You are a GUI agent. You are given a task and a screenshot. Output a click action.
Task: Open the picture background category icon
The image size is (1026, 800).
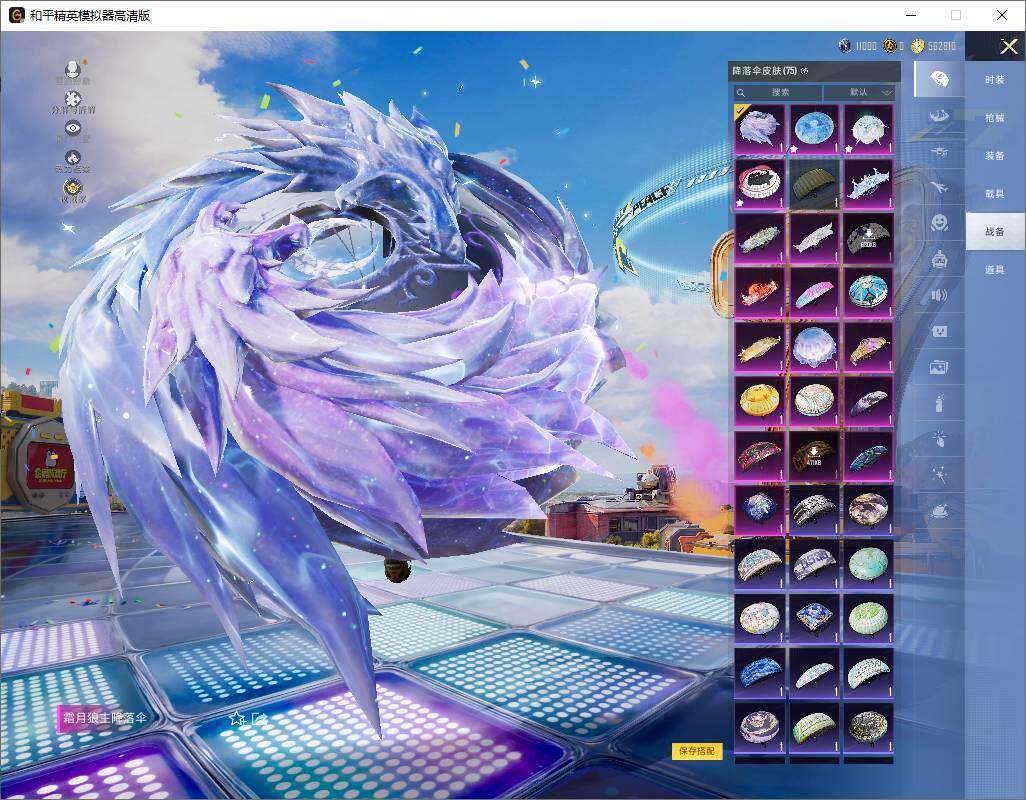[939, 367]
